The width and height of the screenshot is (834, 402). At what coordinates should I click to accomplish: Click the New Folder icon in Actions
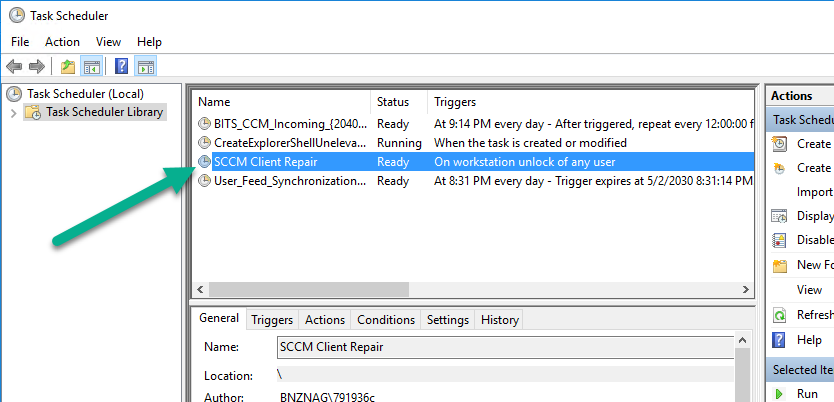tap(779, 265)
